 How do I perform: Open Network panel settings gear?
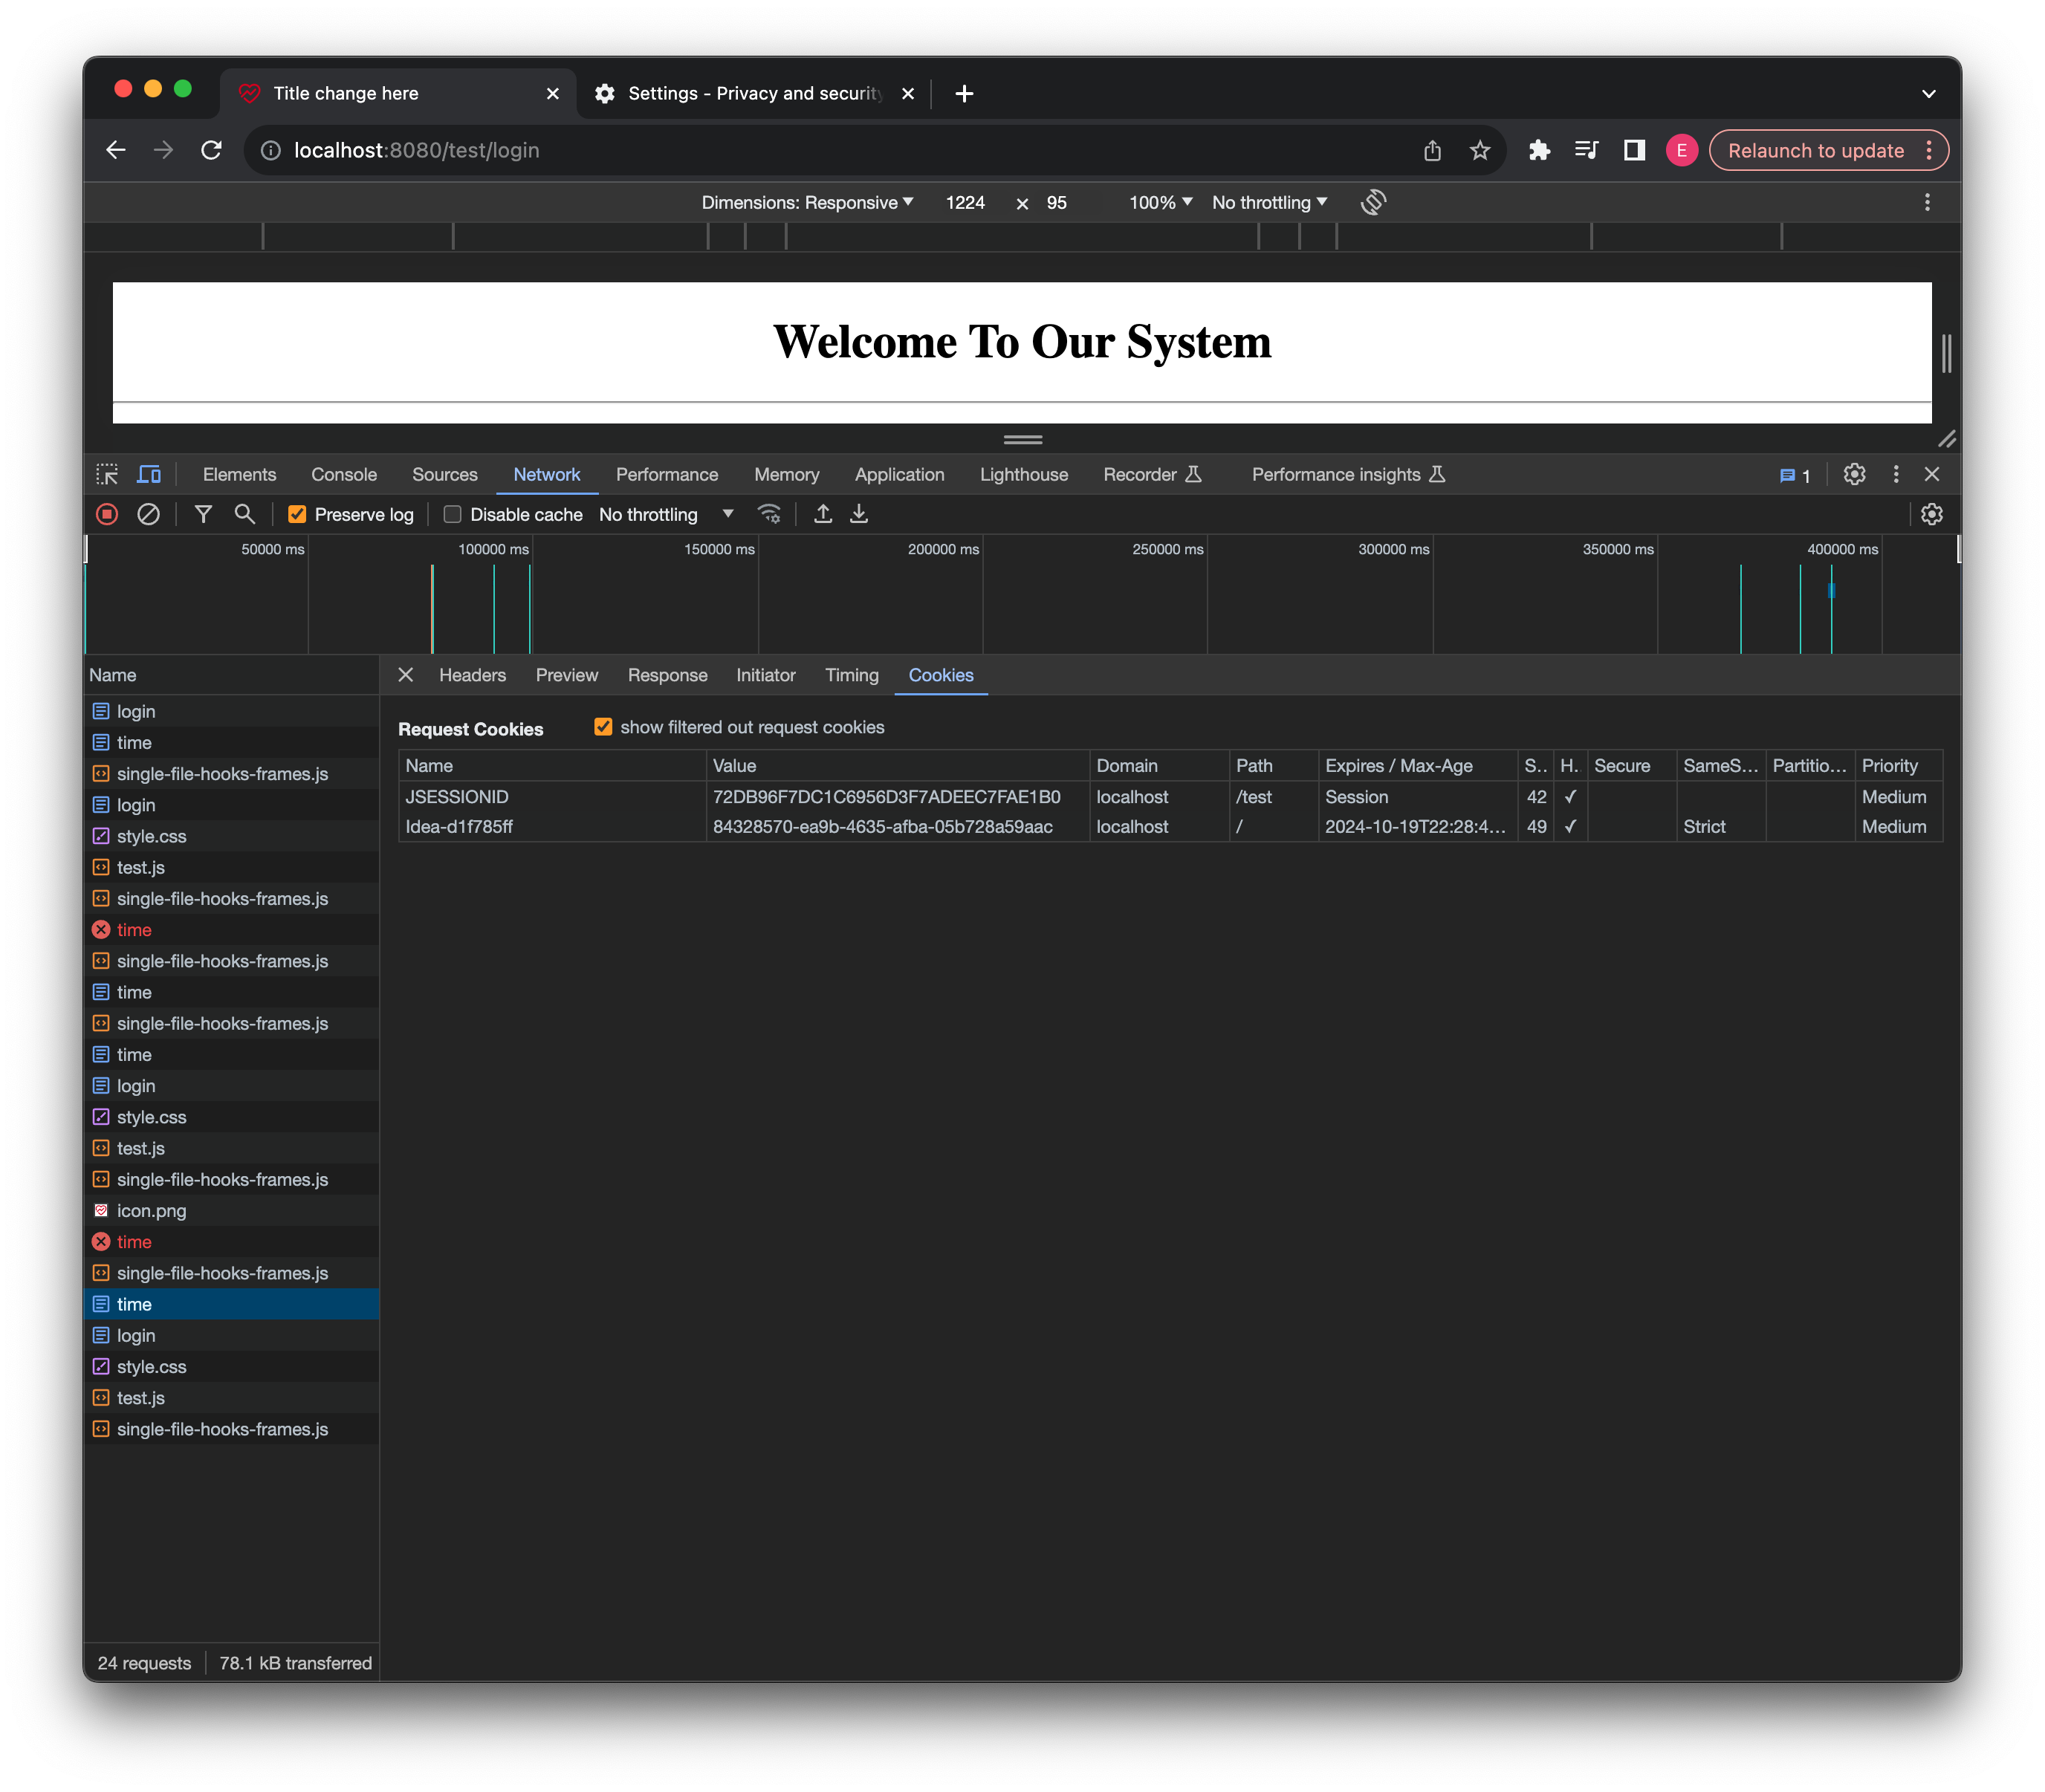coord(1931,514)
